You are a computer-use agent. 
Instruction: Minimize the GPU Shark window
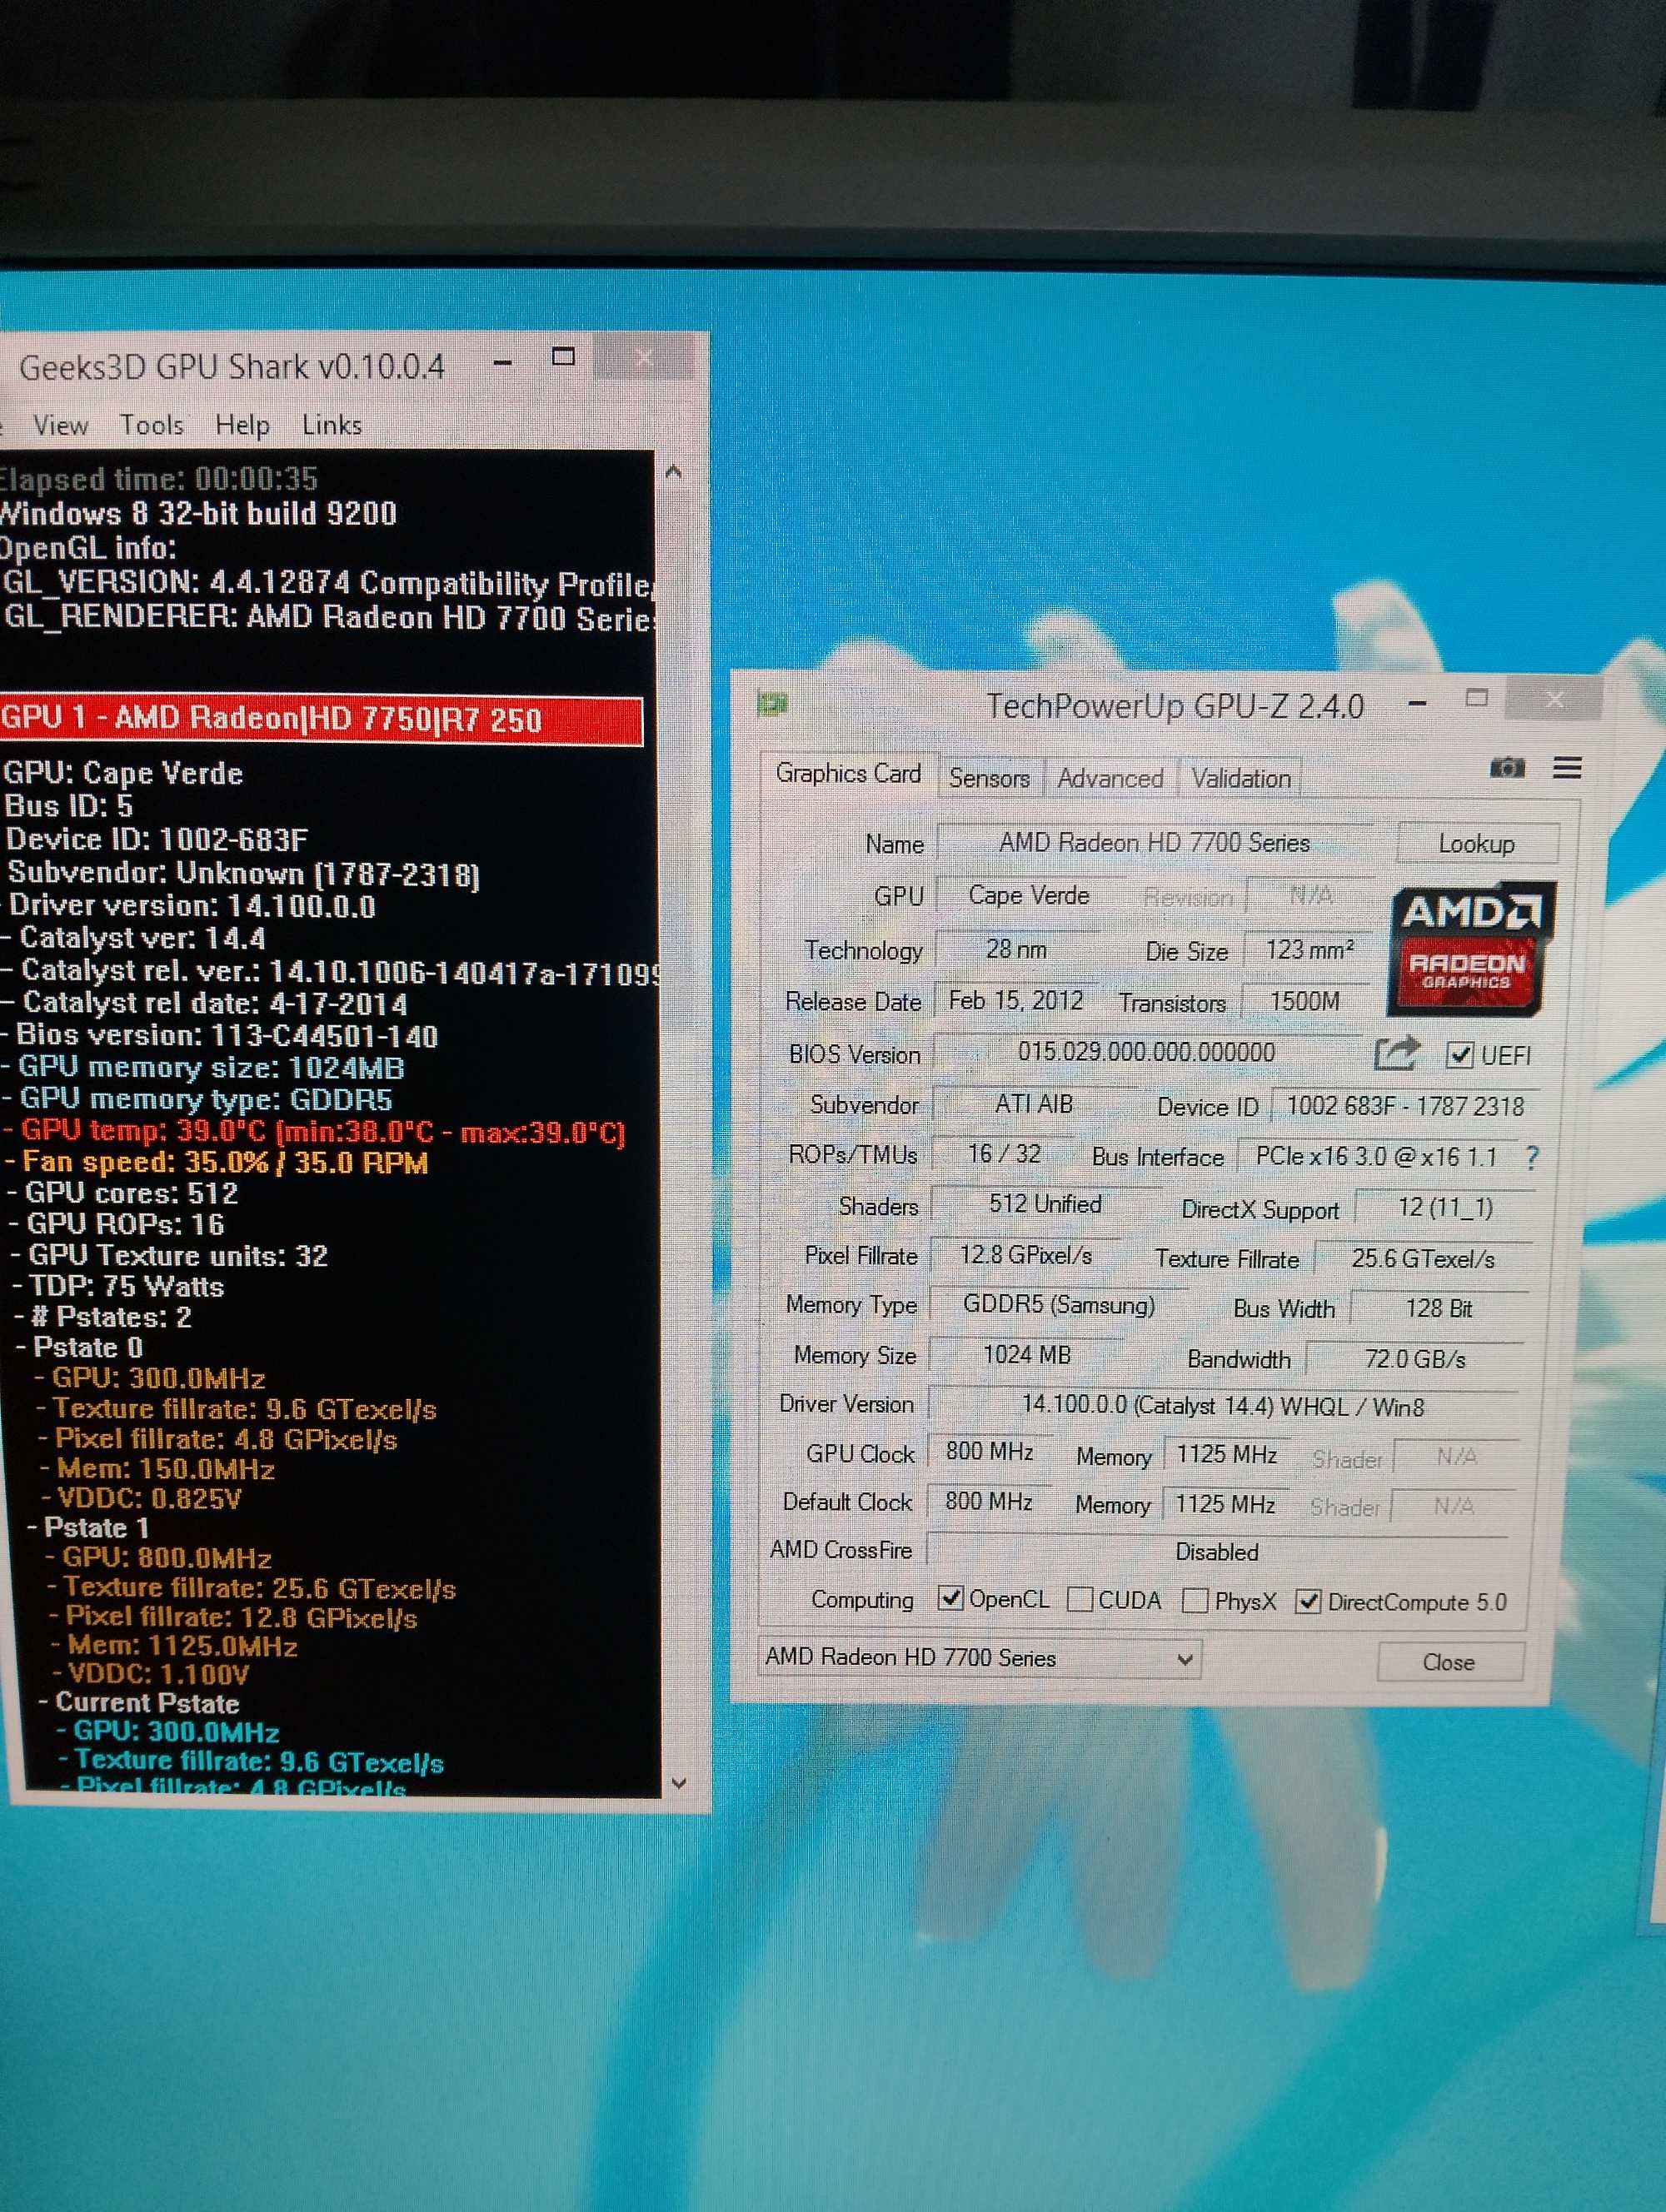[503, 362]
